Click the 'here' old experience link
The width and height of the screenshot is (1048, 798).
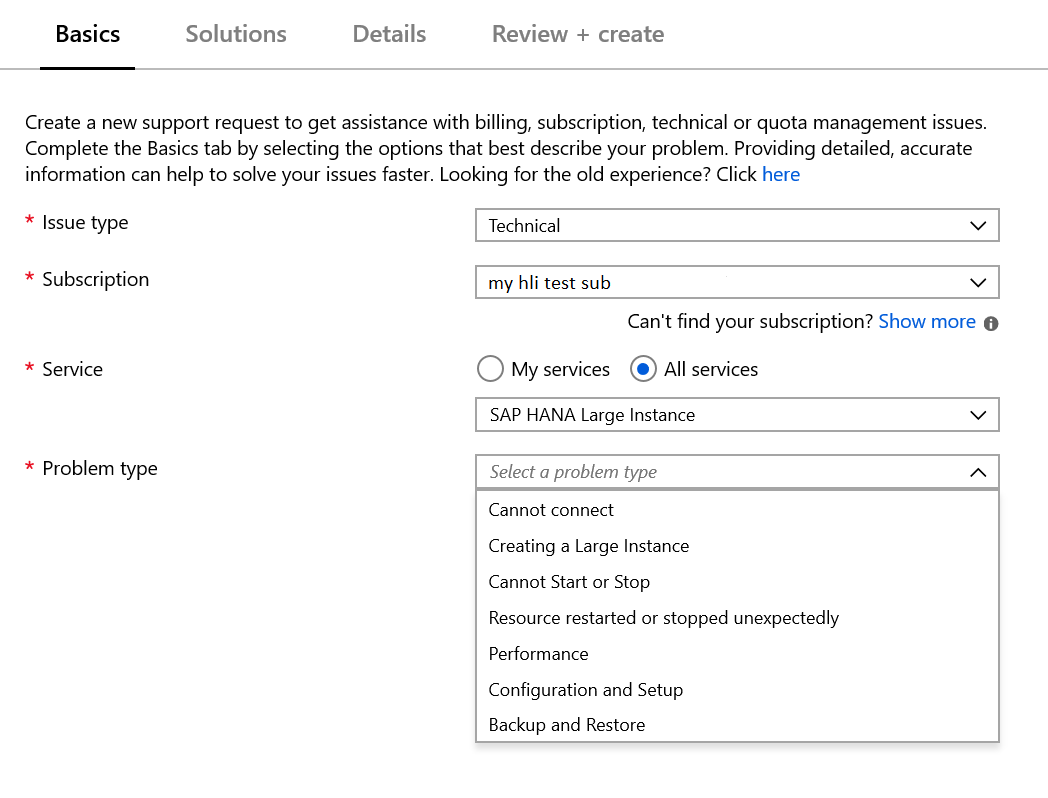[x=781, y=174]
